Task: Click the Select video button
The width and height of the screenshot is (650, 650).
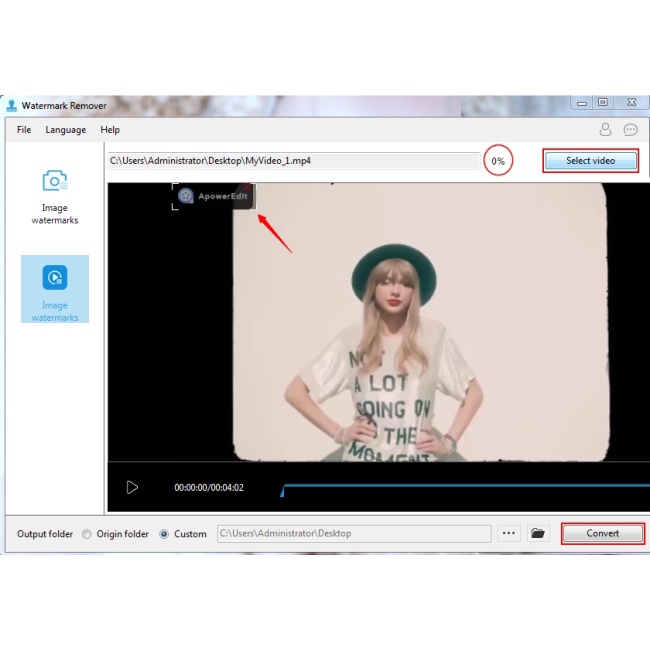Action: click(x=590, y=161)
